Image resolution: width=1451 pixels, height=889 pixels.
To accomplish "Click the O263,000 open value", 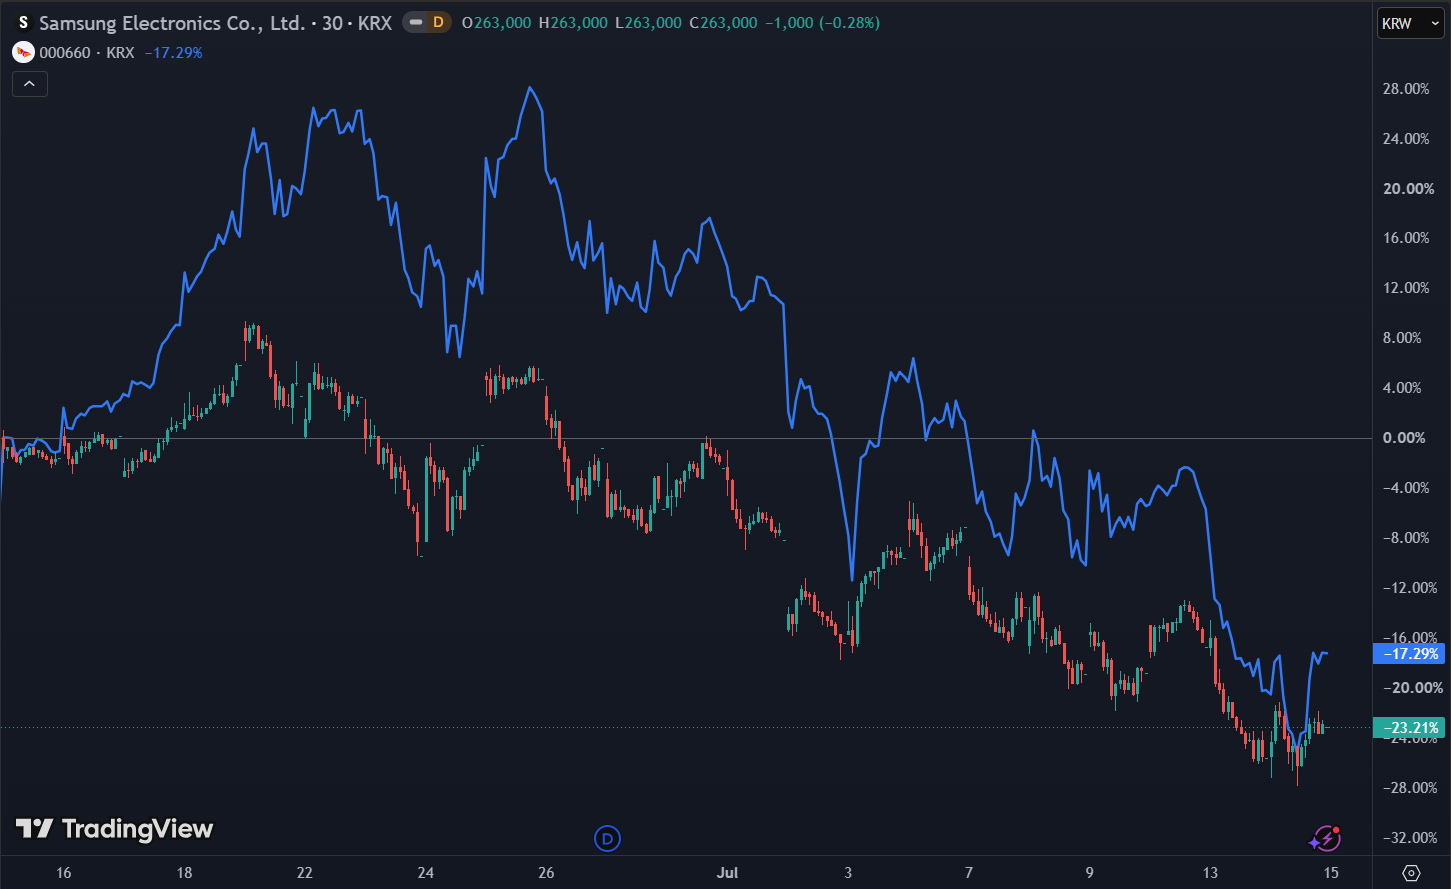I will (497, 23).
